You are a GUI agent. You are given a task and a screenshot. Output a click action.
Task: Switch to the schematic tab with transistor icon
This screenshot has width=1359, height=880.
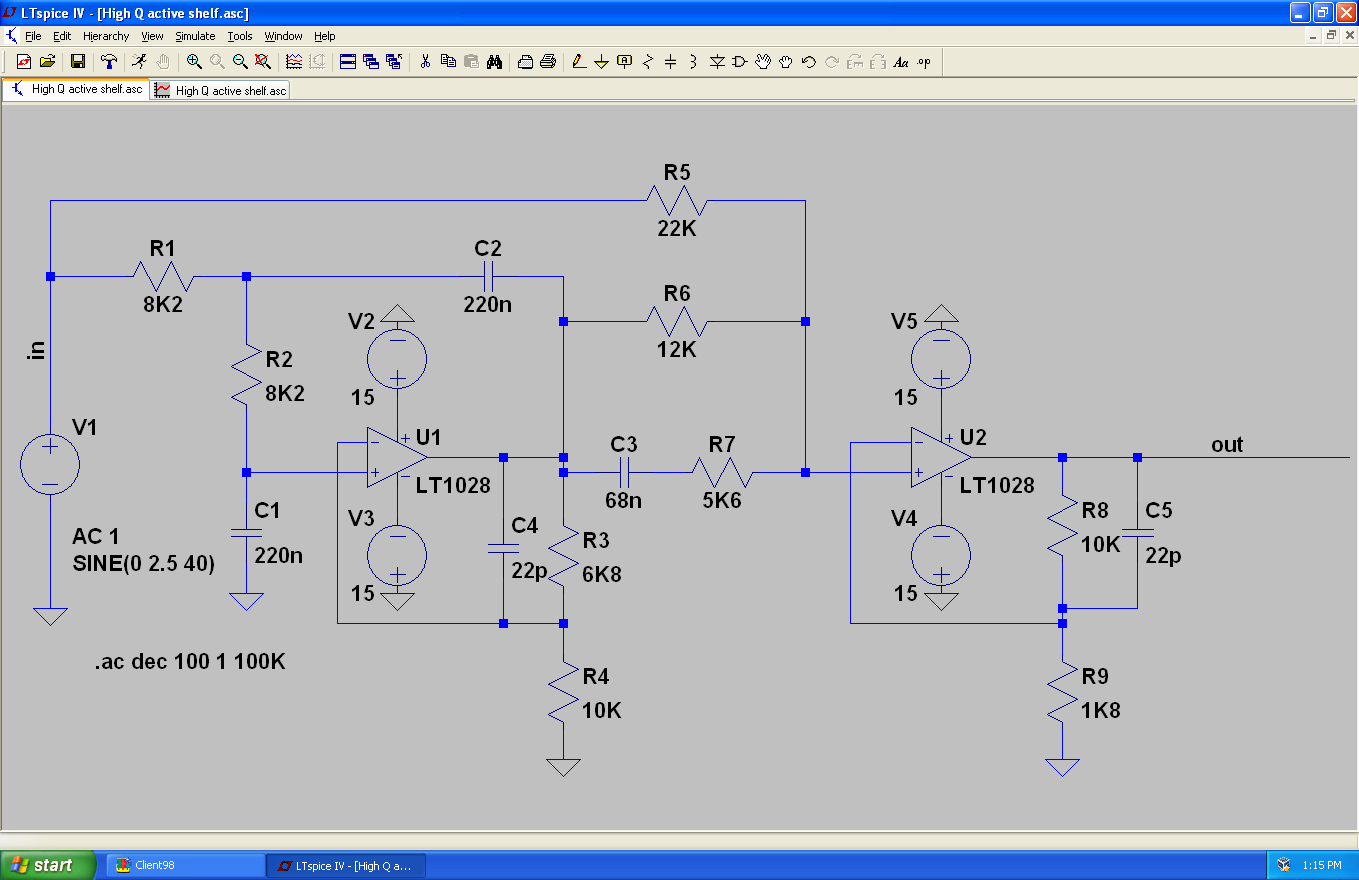click(77, 89)
